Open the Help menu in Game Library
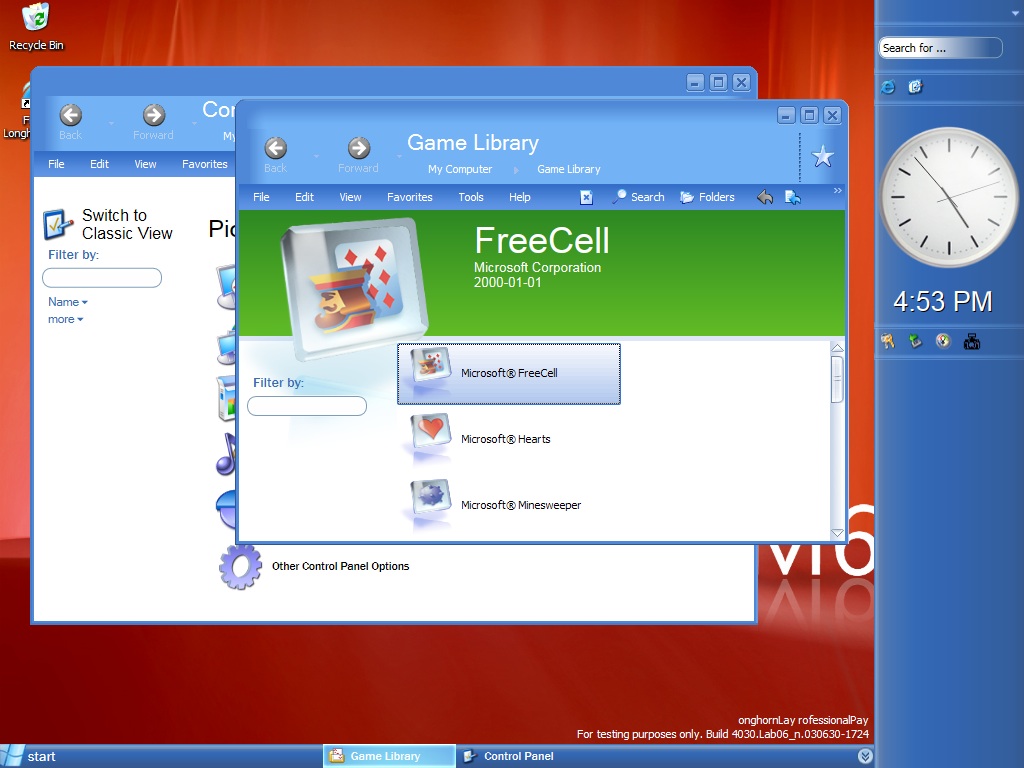Screen dimensions: 1024x768 coord(520,197)
